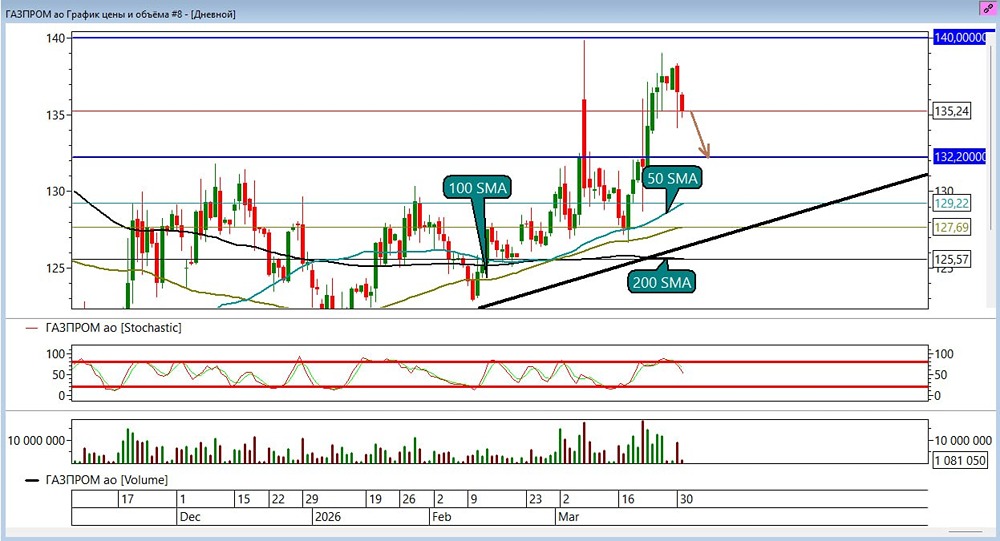Click the date label "15" on the time axis
1000x541 pixels.
click(x=244, y=499)
